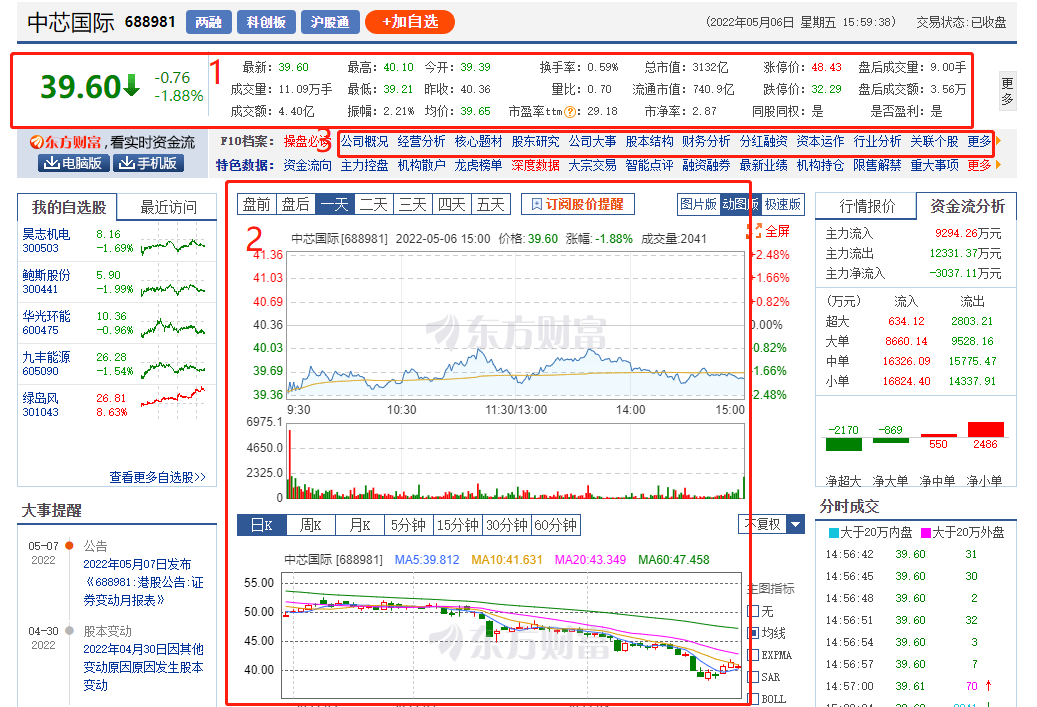Open the 财务分析 link
Viewport: 1037px width, 707px height.
point(706,141)
